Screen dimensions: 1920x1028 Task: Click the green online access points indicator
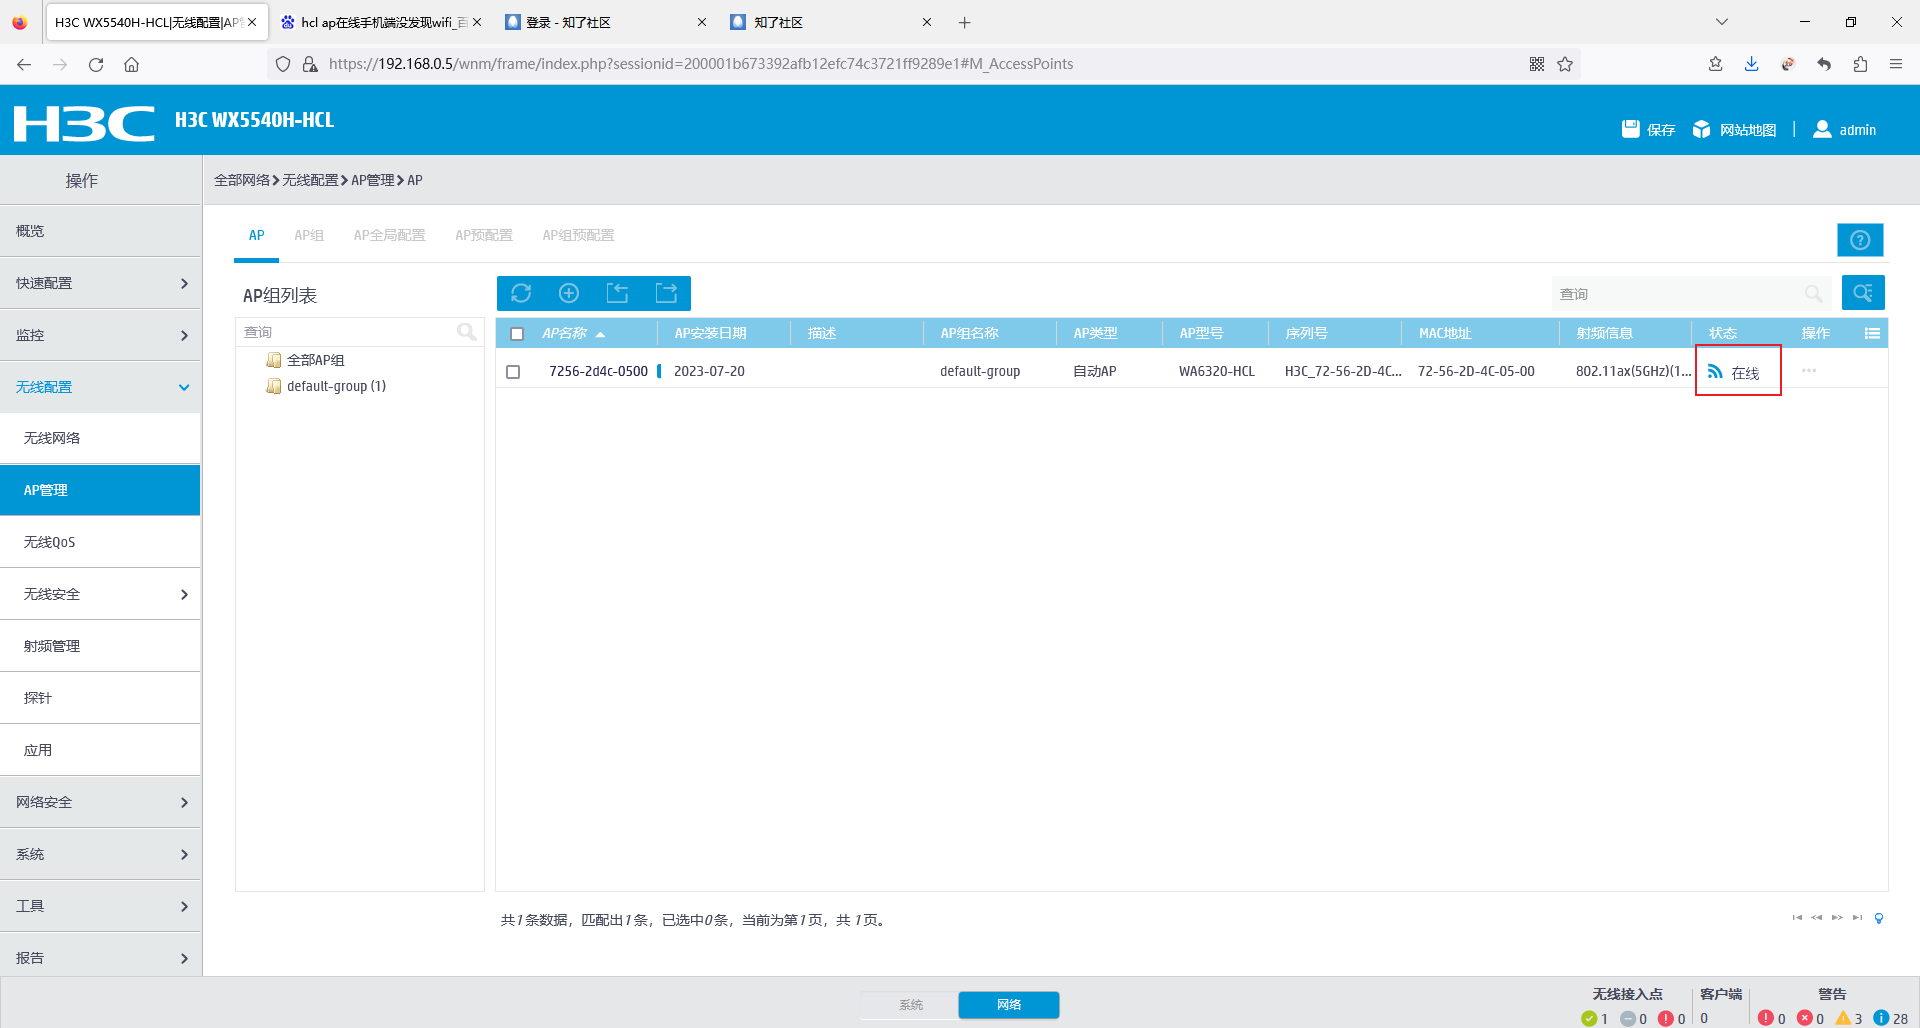(x=1589, y=1019)
